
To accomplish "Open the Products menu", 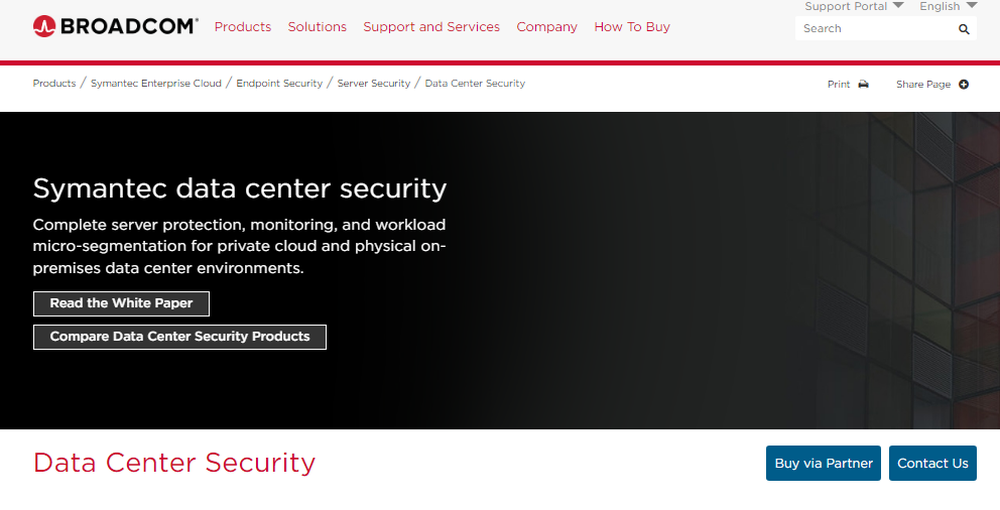I will click(x=243, y=27).
